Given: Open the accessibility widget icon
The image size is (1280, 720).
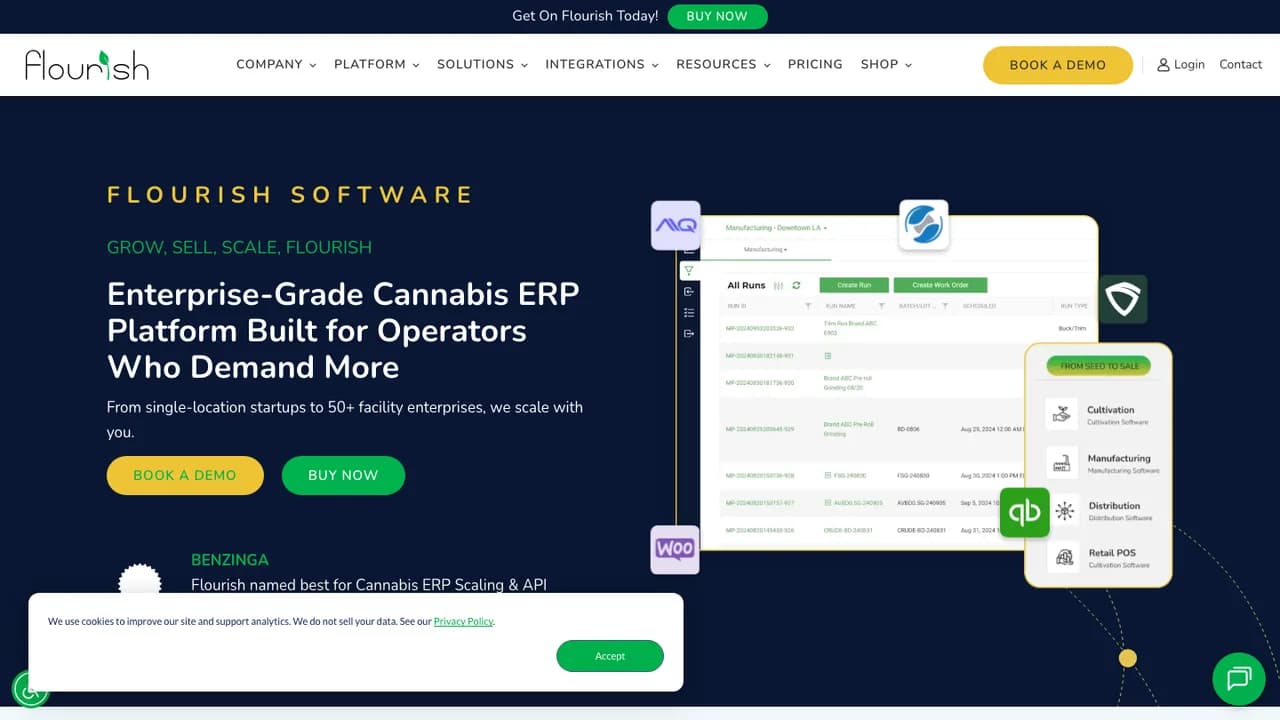Looking at the screenshot, I should (30, 689).
